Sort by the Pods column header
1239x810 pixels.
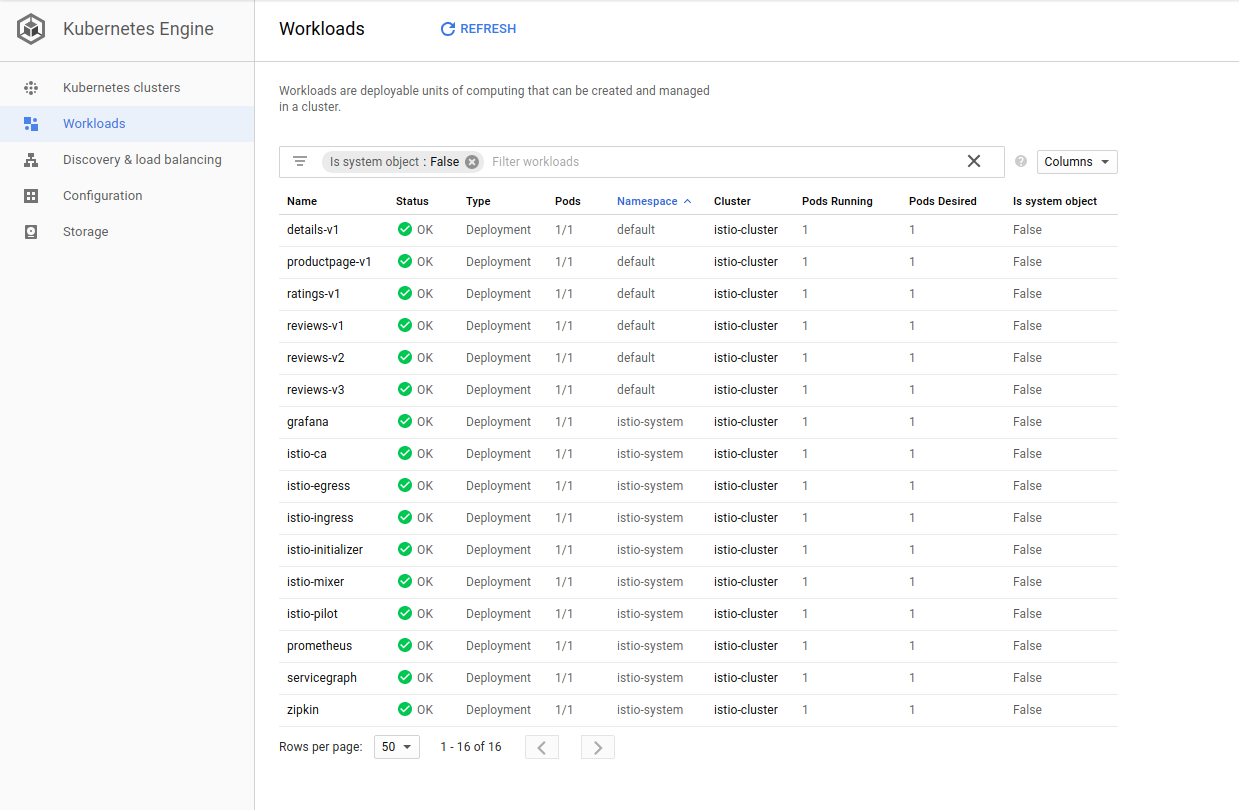point(568,201)
